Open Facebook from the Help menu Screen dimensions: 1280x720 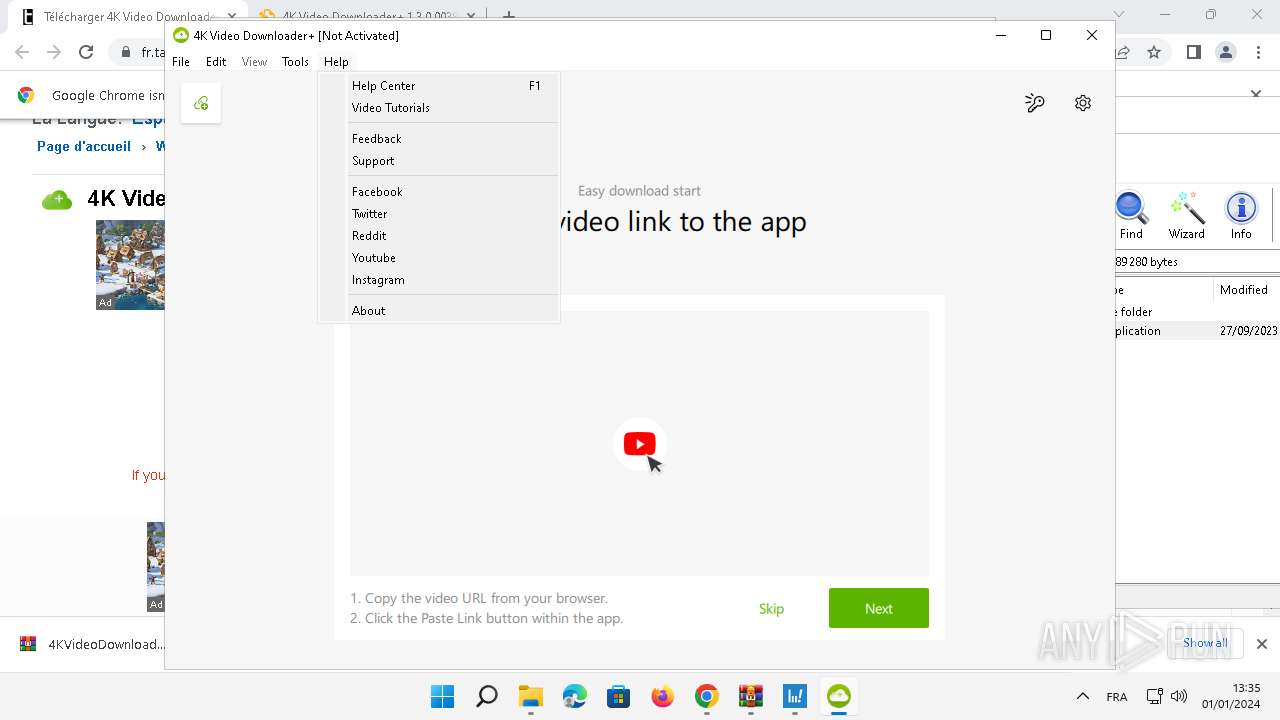(x=439, y=192)
